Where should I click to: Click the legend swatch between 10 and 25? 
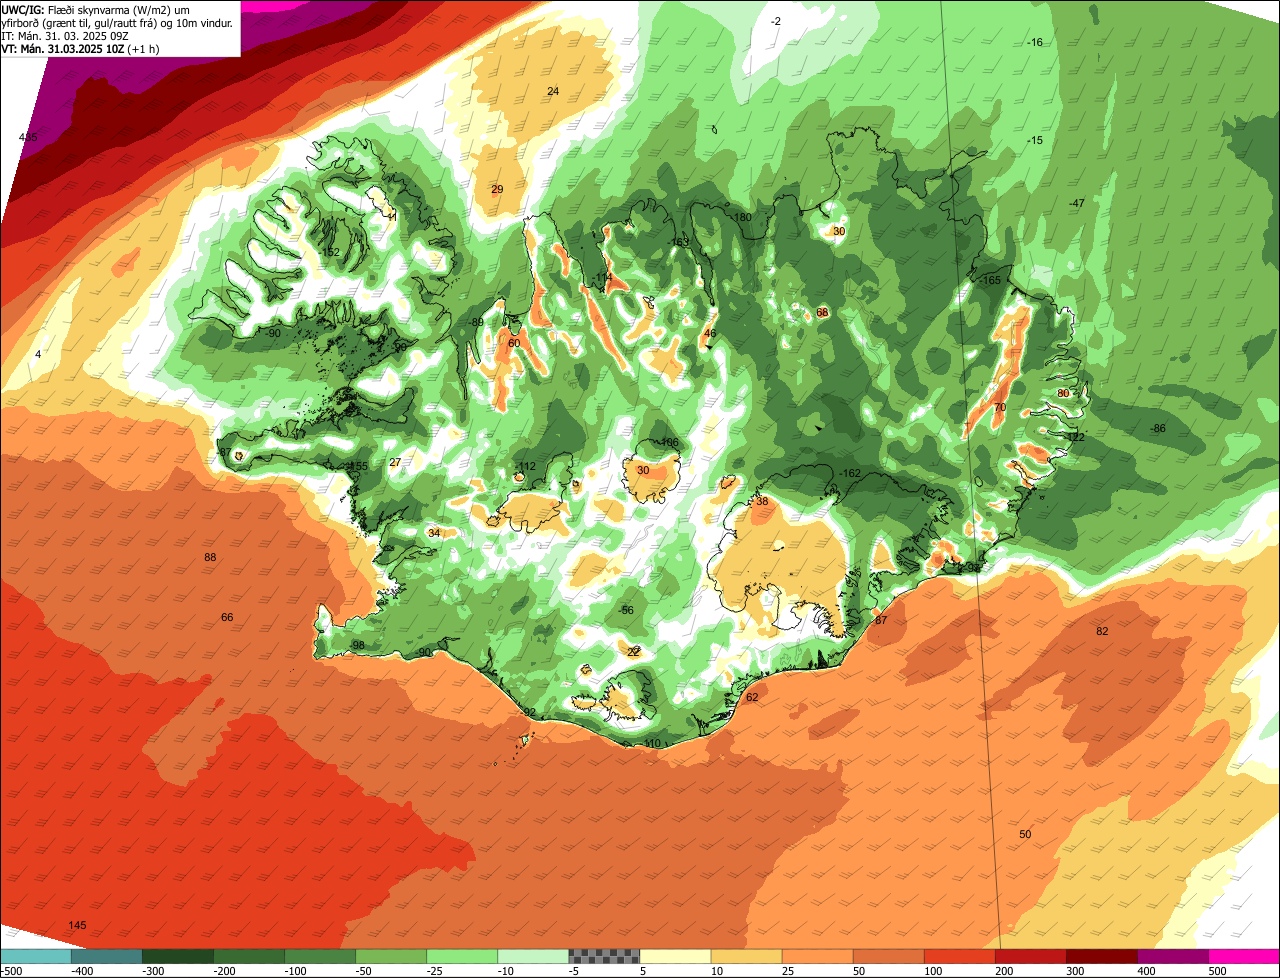[x=746, y=956]
